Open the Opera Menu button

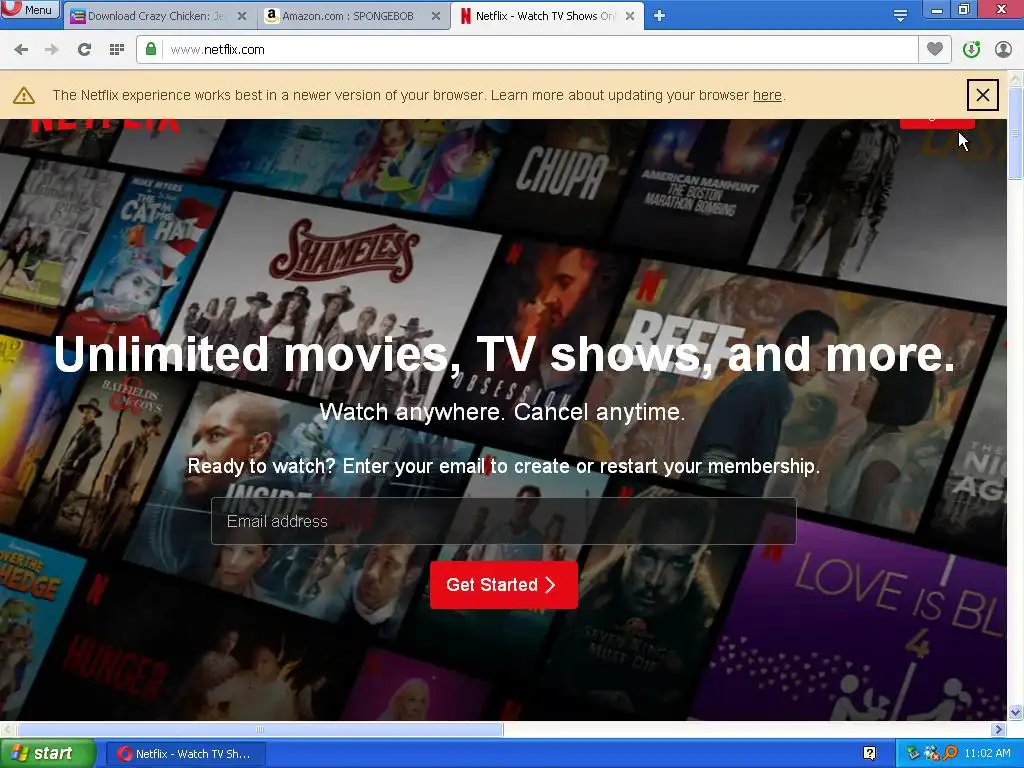pyautogui.click(x=30, y=9)
